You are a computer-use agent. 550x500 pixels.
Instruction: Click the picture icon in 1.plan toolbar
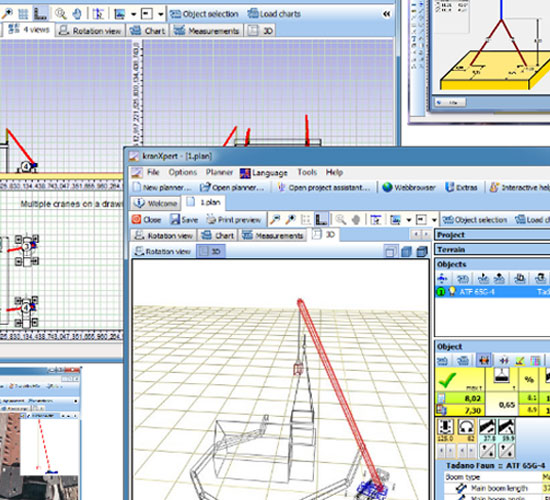coord(396,220)
